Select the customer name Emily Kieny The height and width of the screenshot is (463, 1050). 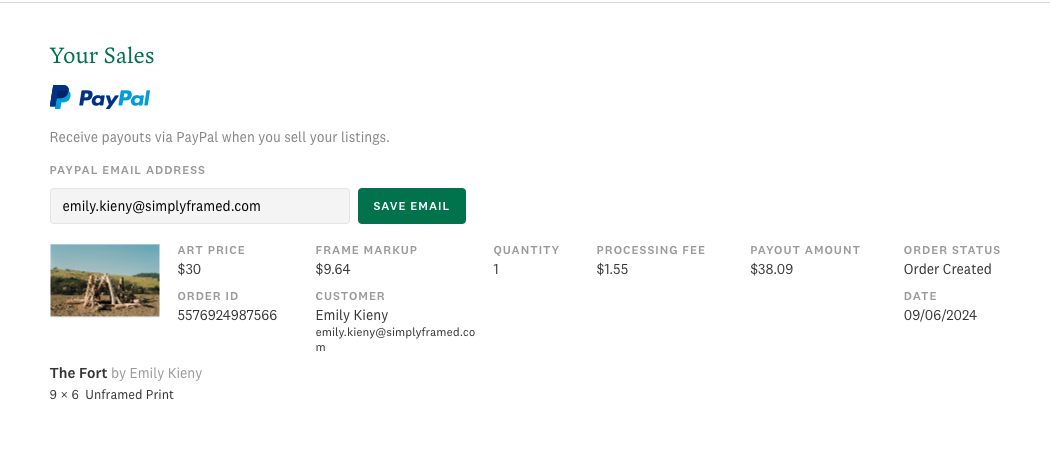[x=351, y=315]
